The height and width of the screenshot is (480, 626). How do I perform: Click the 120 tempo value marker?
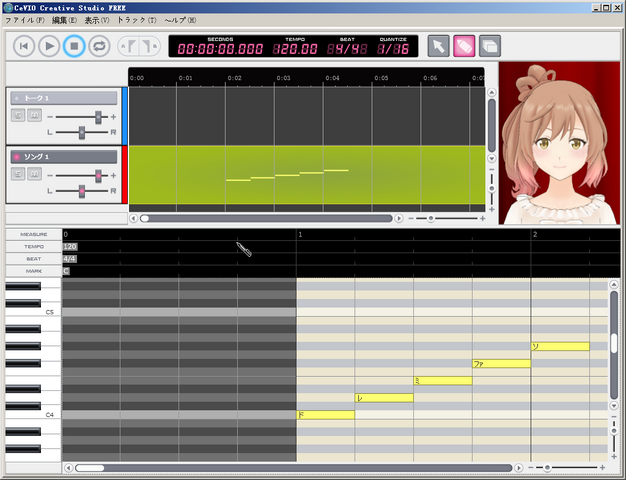click(69, 247)
